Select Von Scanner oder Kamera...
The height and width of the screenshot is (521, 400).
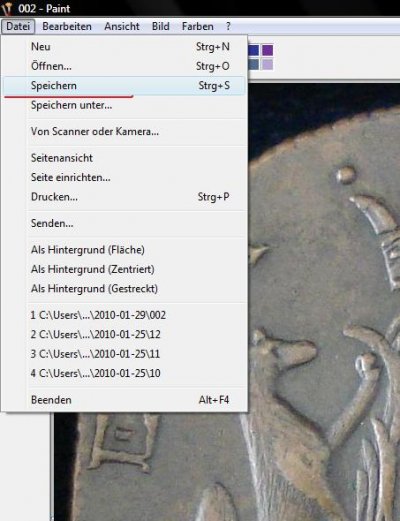coord(124,132)
